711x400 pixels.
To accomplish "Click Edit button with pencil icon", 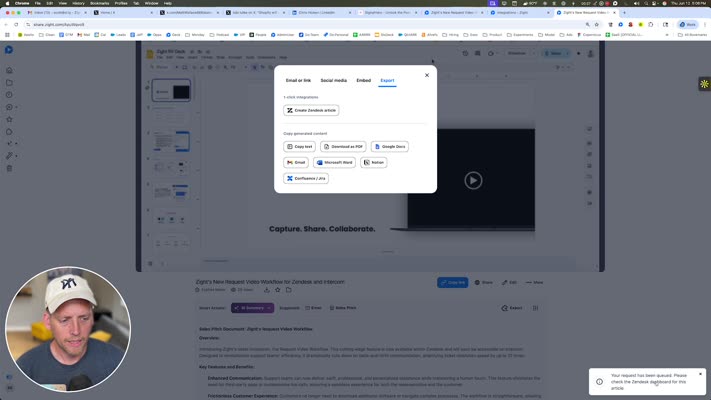I will pos(510,282).
